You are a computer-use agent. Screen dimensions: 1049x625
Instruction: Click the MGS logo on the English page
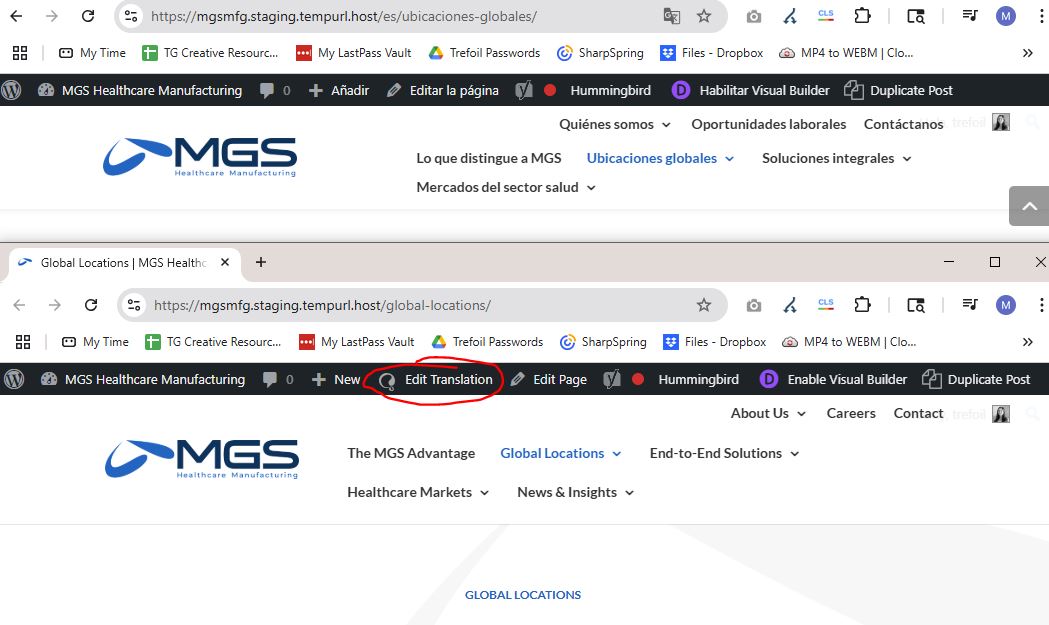202,459
